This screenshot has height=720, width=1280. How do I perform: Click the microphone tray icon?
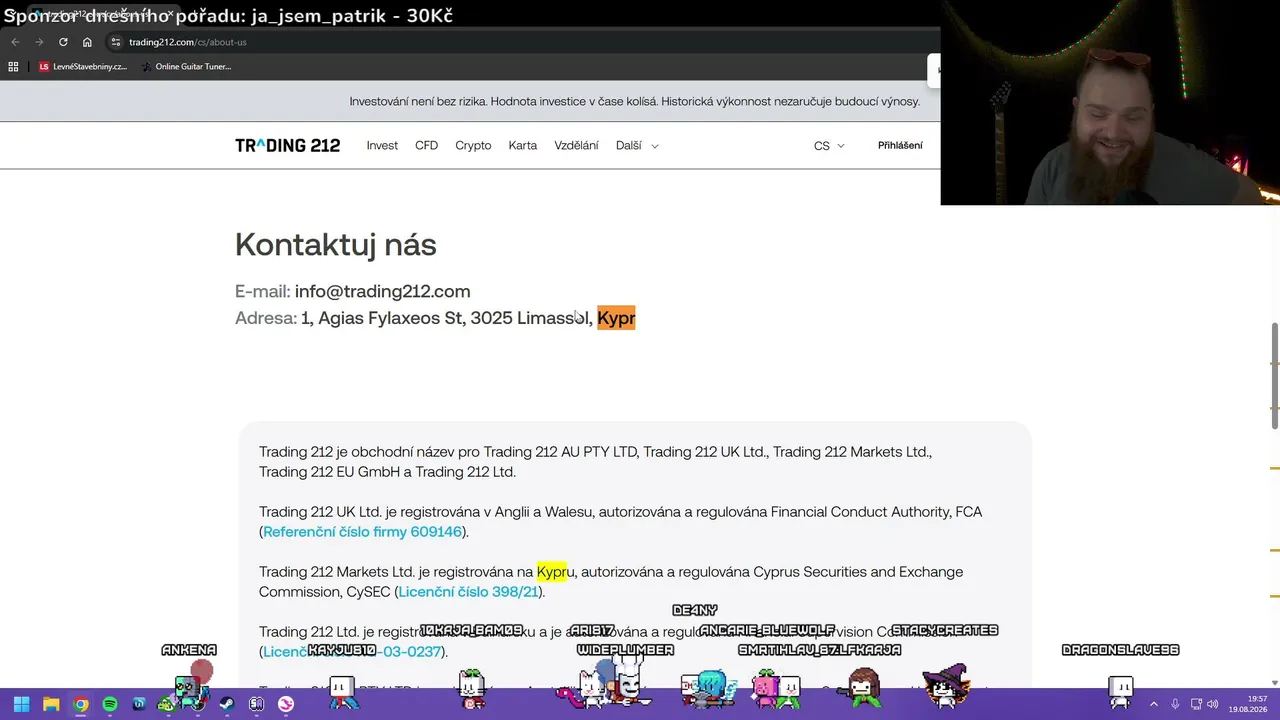coord(1175,704)
